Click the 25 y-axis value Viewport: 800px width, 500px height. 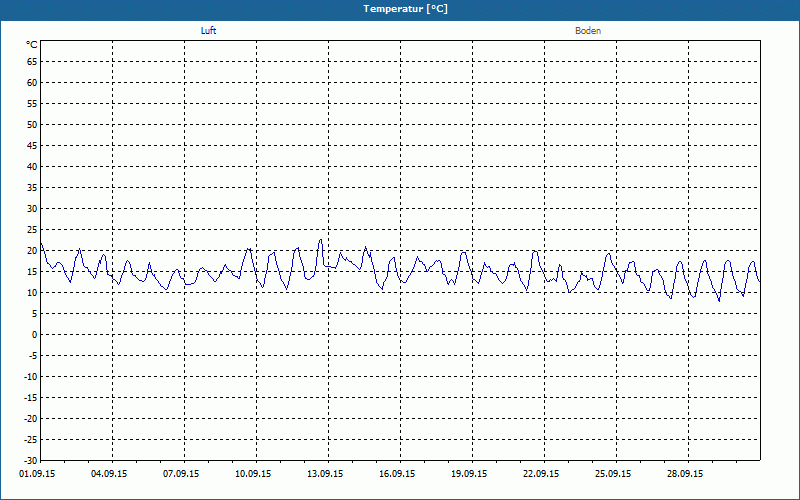32,230
